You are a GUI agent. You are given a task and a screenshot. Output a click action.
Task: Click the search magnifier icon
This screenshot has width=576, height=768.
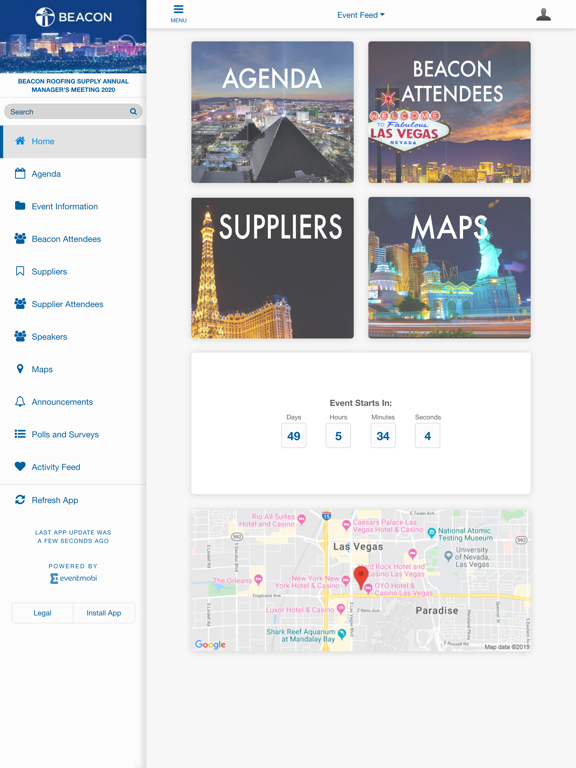click(133, 112)
